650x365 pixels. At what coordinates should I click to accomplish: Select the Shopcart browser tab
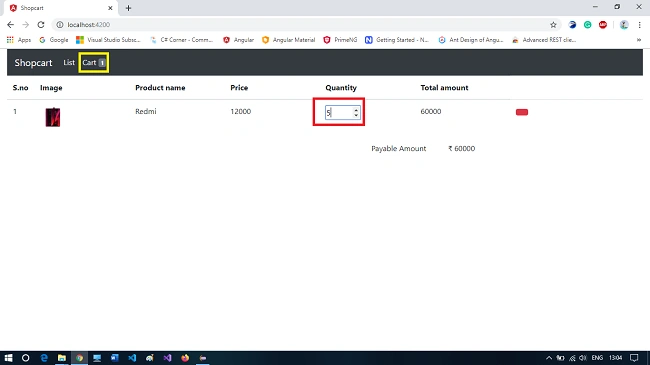60,8
